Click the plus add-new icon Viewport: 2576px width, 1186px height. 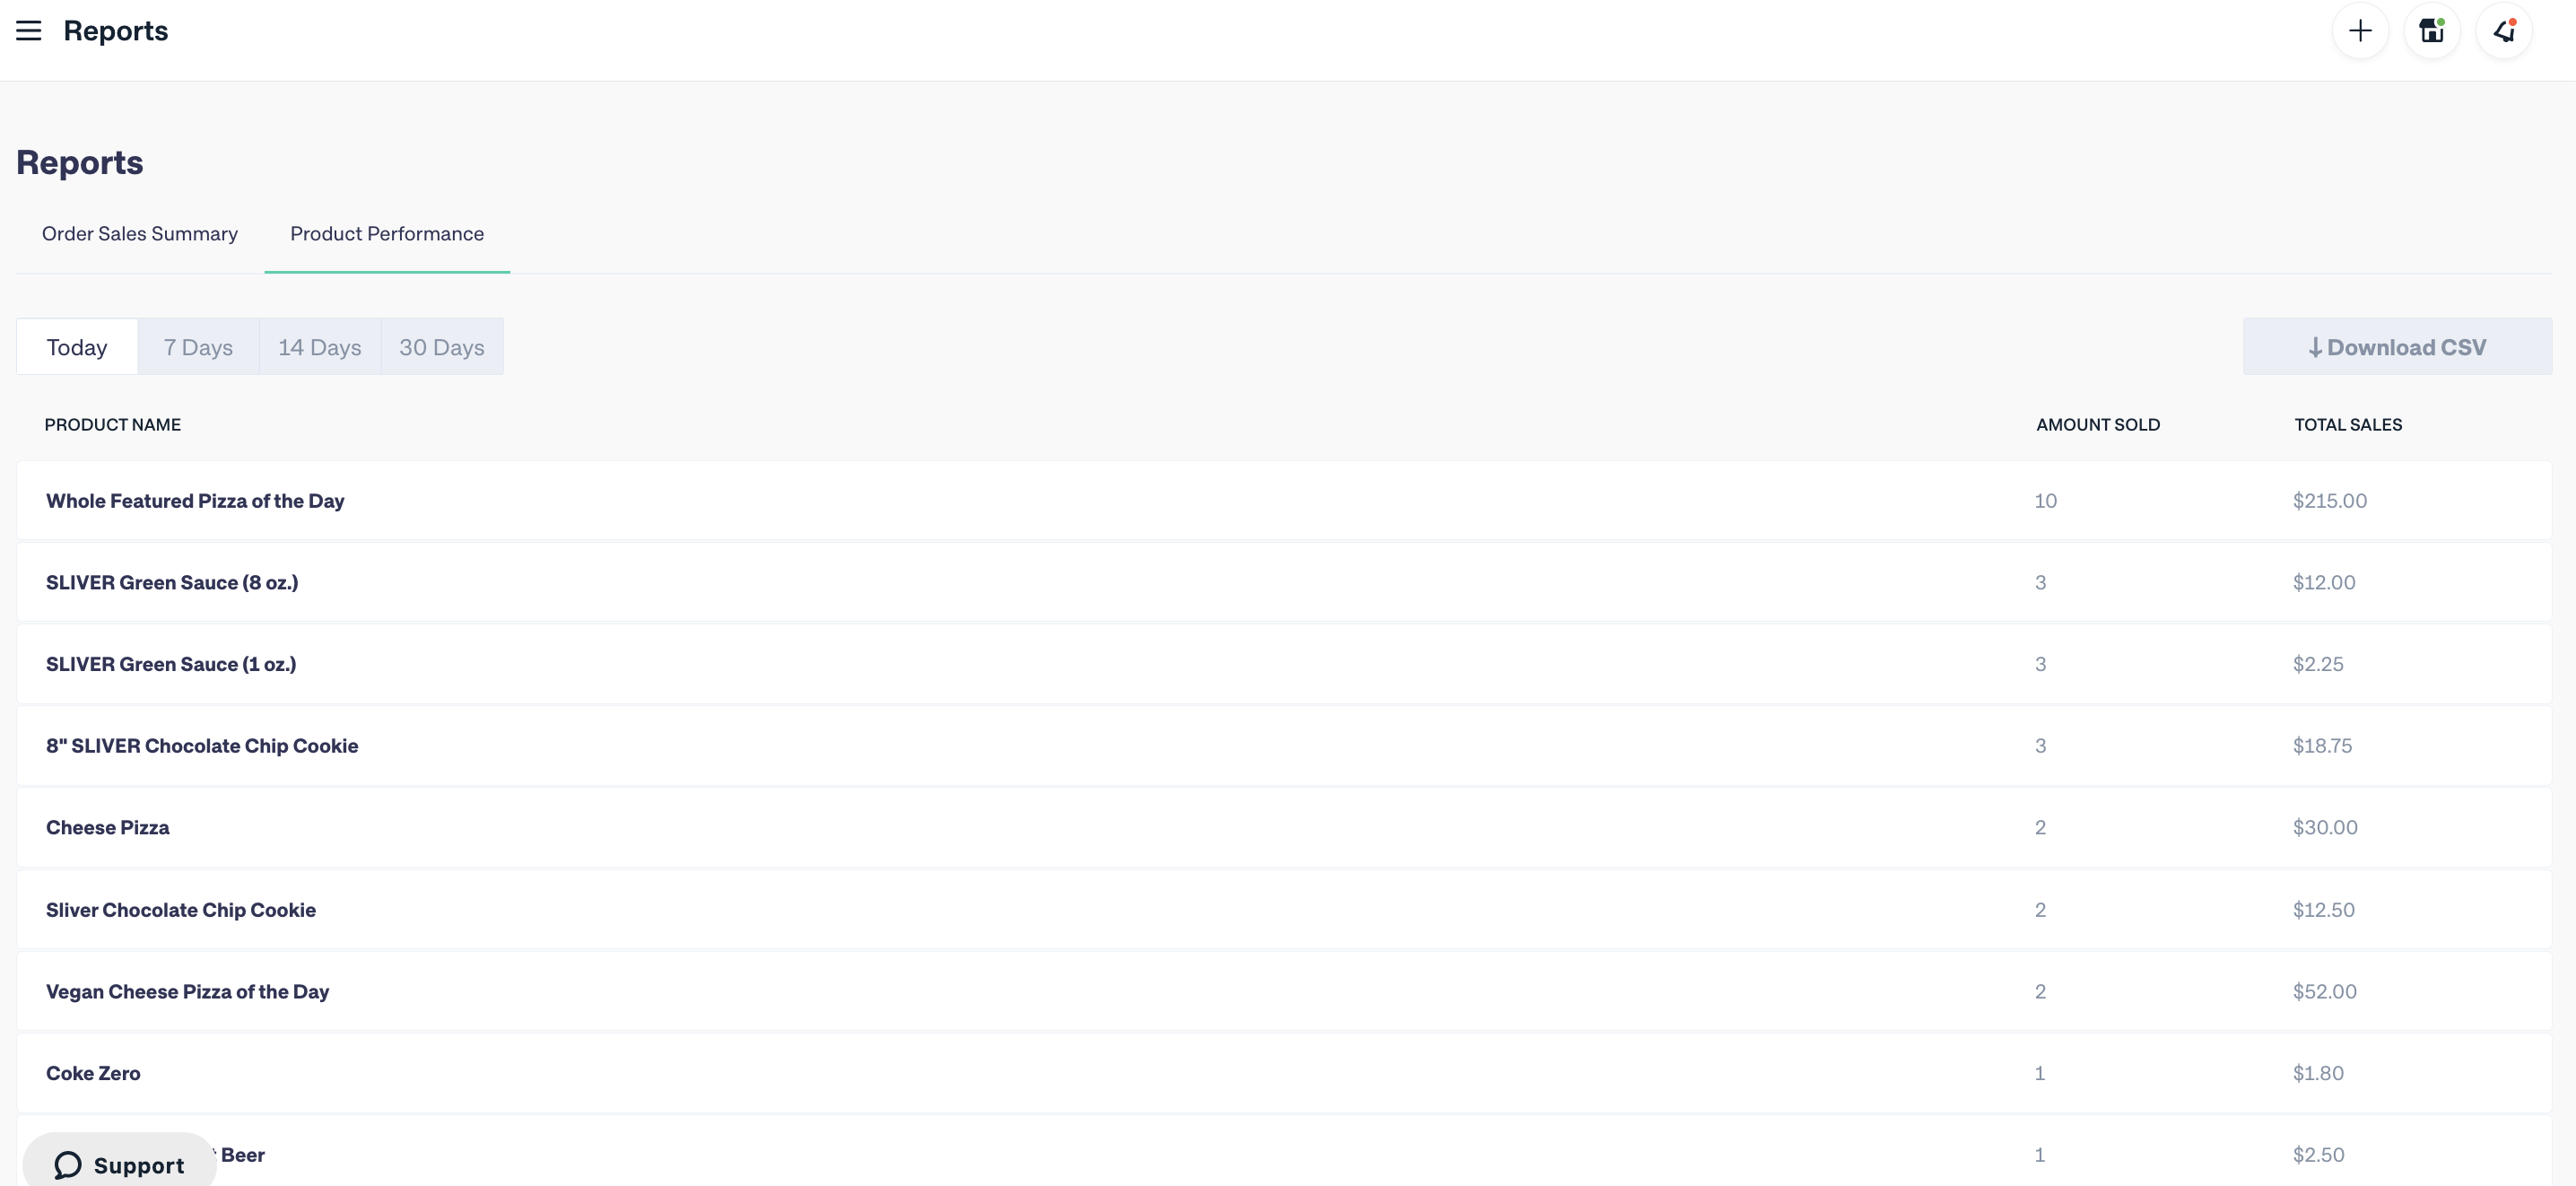pos(2360,31)
